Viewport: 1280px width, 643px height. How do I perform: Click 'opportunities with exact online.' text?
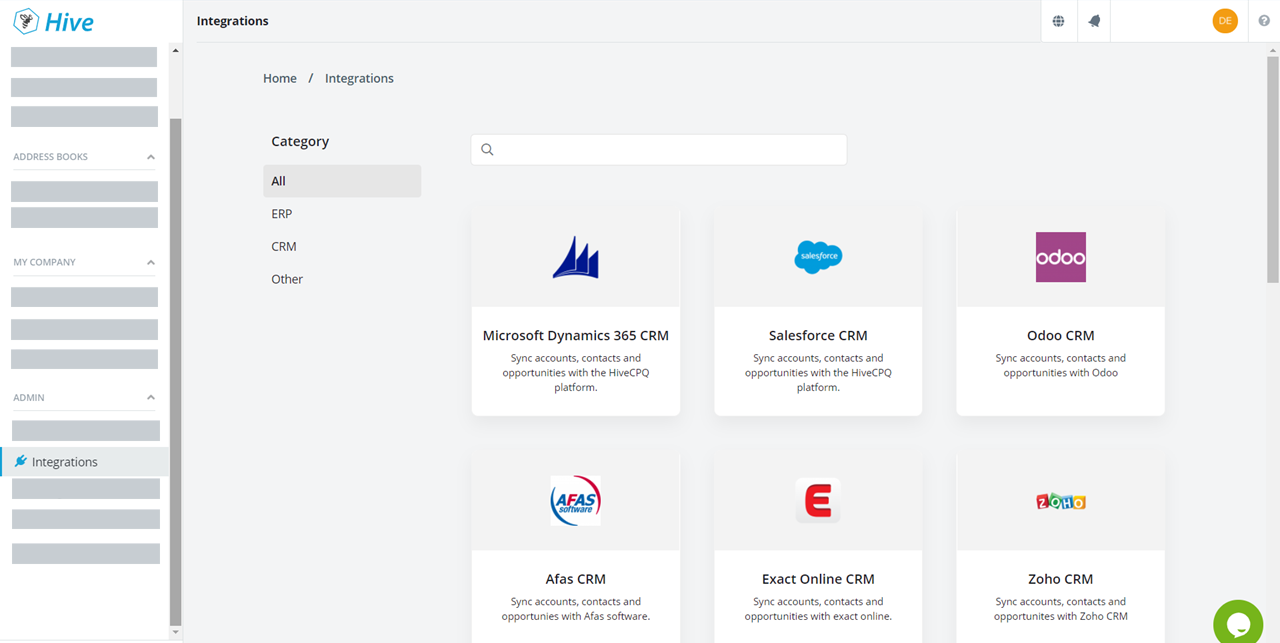[818, 616]
